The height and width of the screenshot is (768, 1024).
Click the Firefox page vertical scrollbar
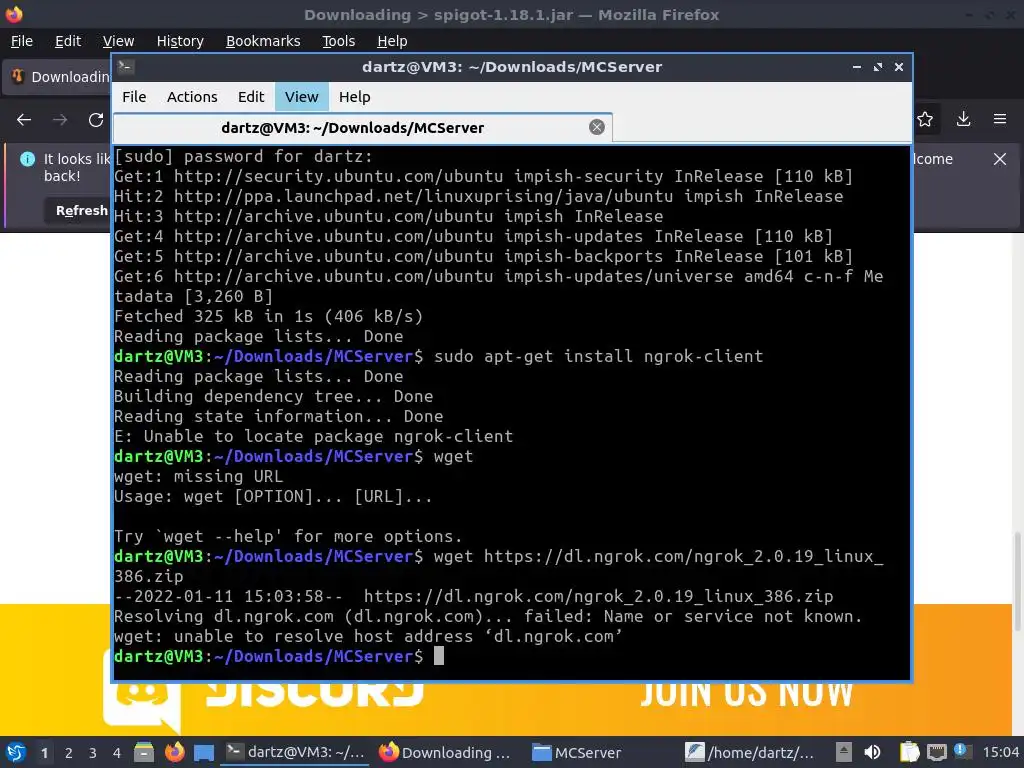click(x=1017, y=581)
